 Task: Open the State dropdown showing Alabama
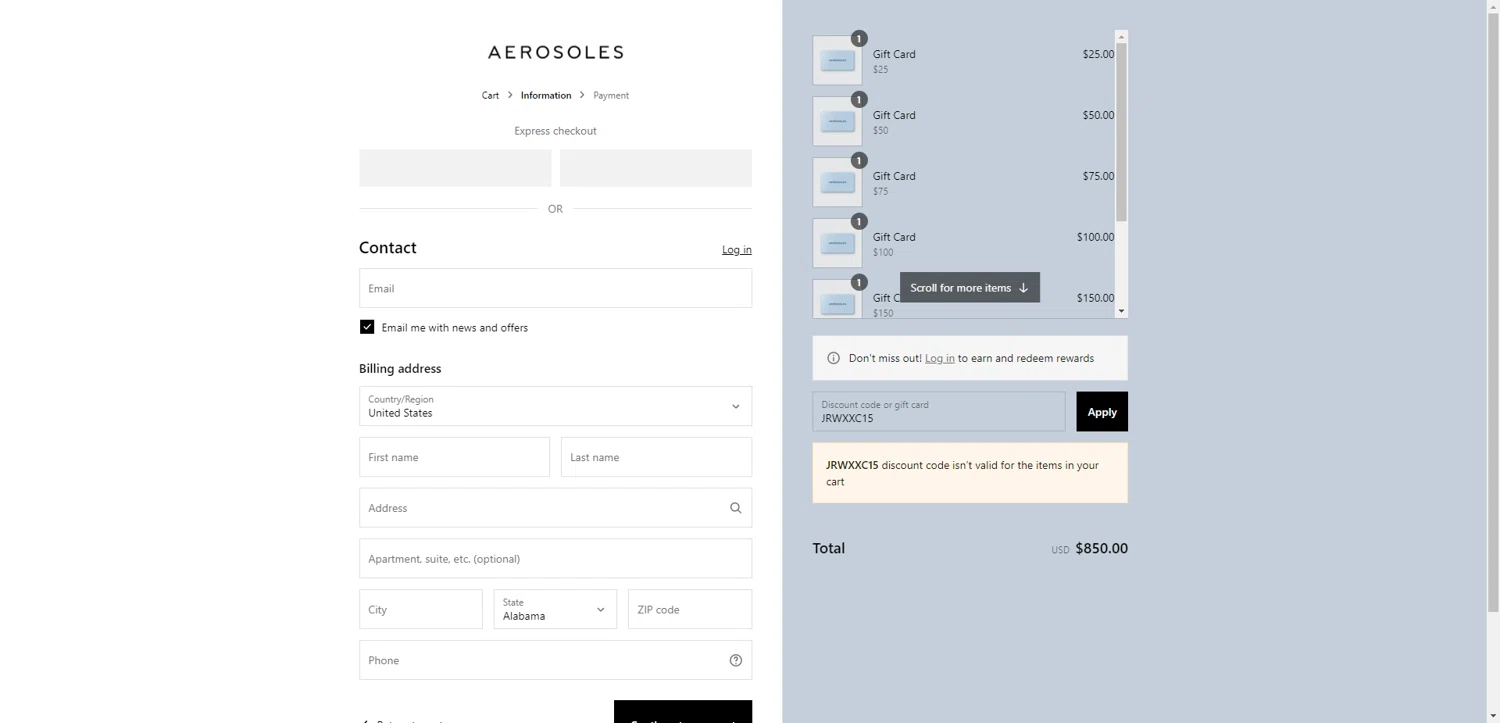click(x=555, y=609)
